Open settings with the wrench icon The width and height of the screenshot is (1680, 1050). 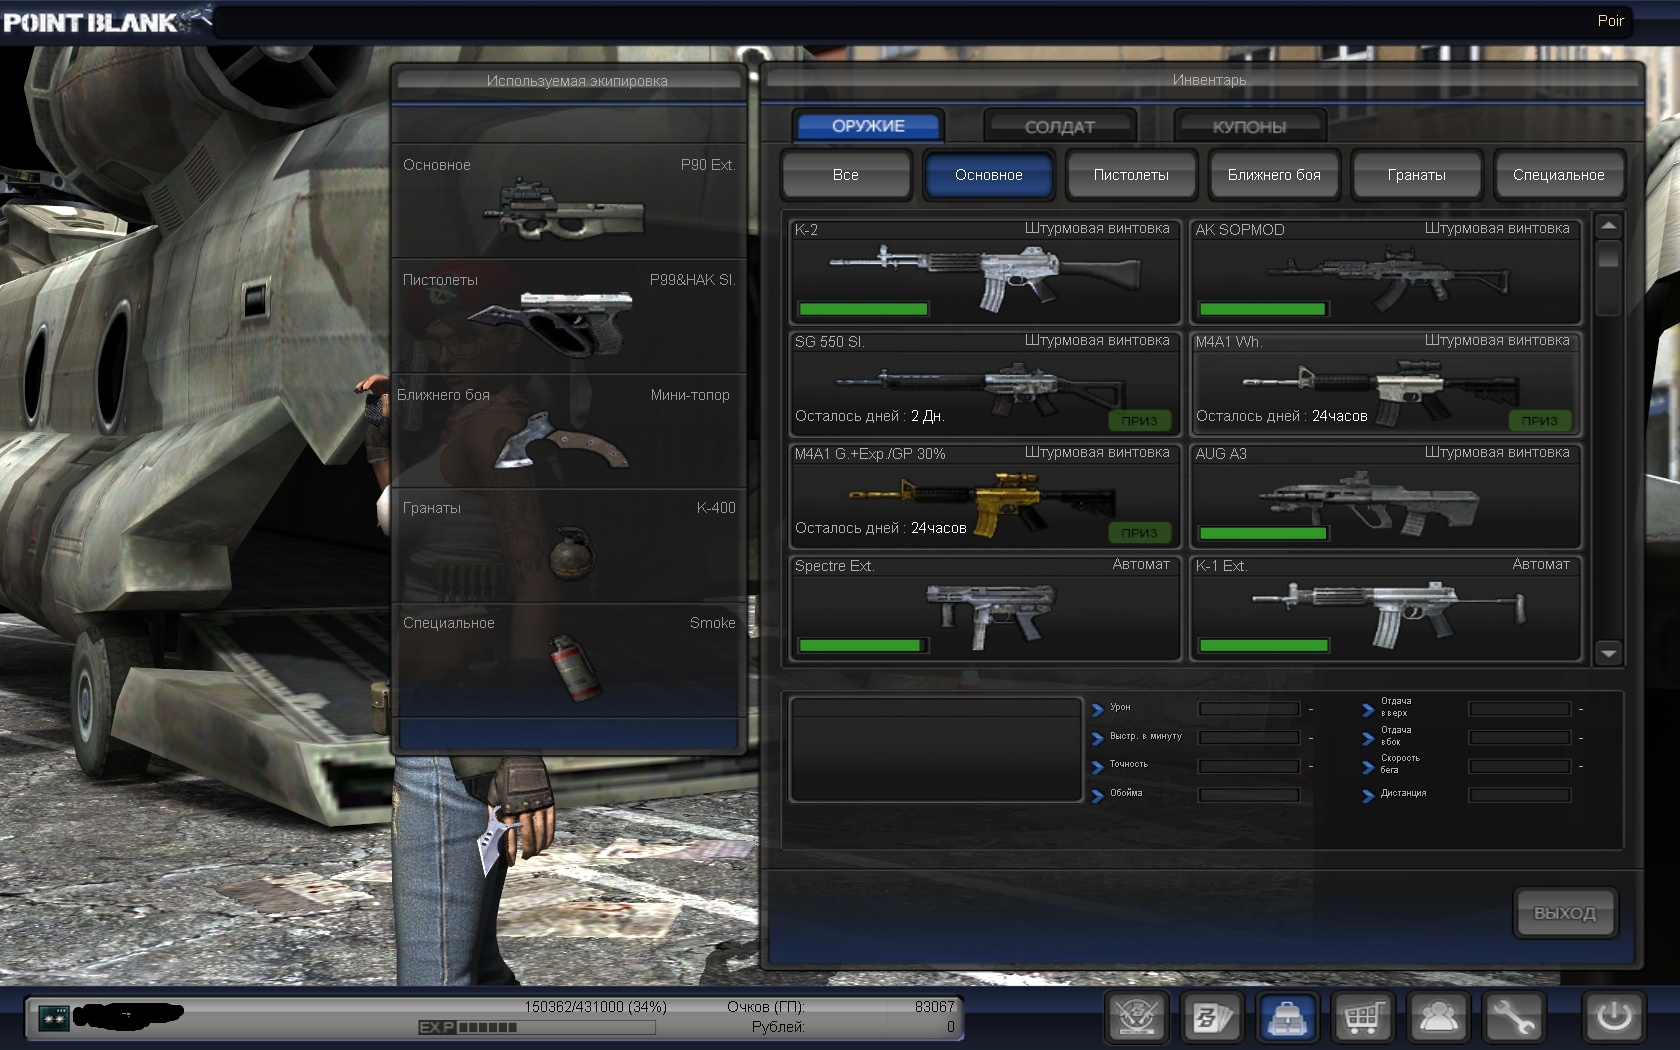[1513, 1018]
